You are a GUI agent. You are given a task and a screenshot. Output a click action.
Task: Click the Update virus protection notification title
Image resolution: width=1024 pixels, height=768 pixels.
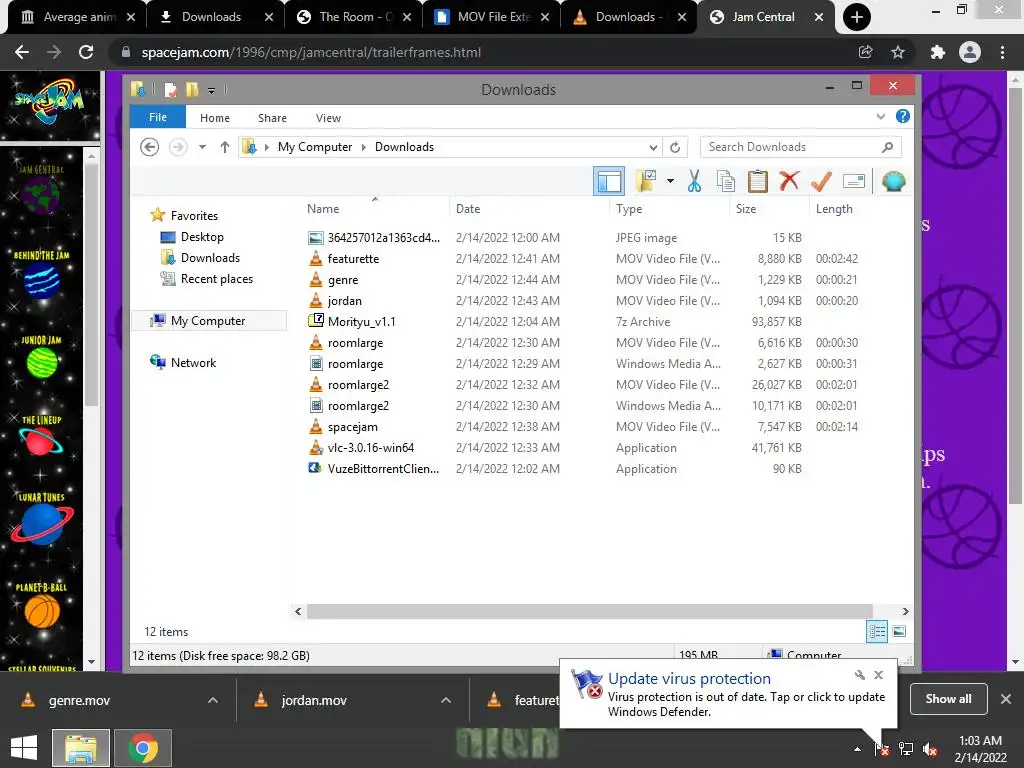689,679
